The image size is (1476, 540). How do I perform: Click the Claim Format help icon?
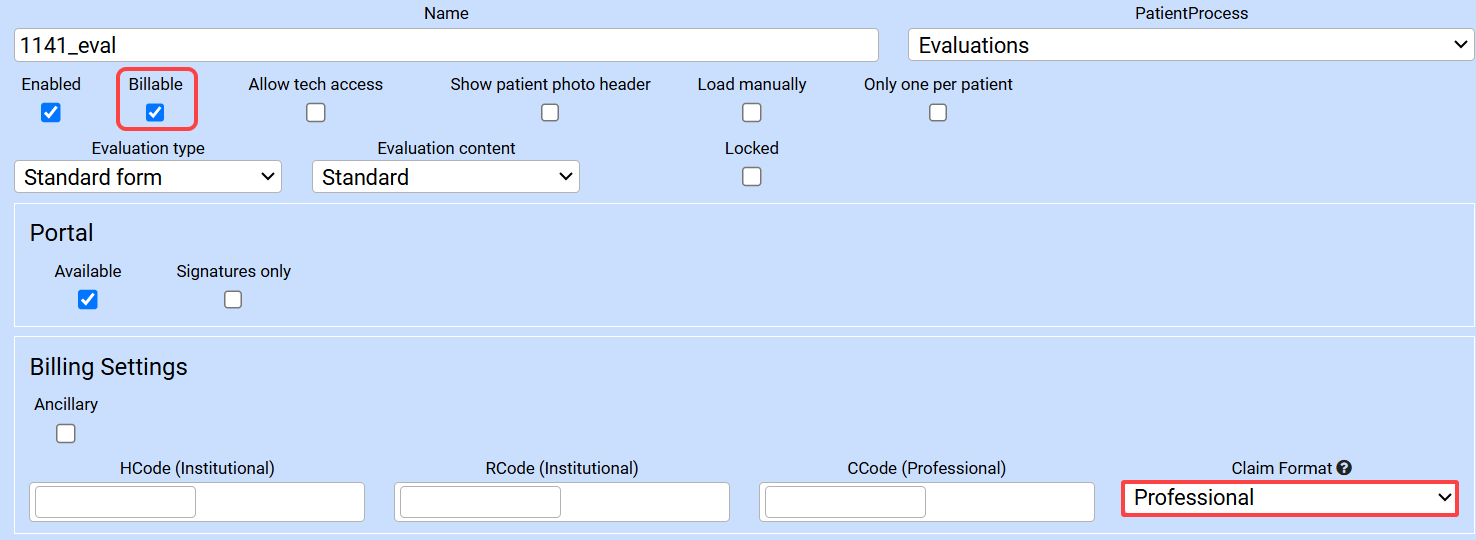(1344, 468)
